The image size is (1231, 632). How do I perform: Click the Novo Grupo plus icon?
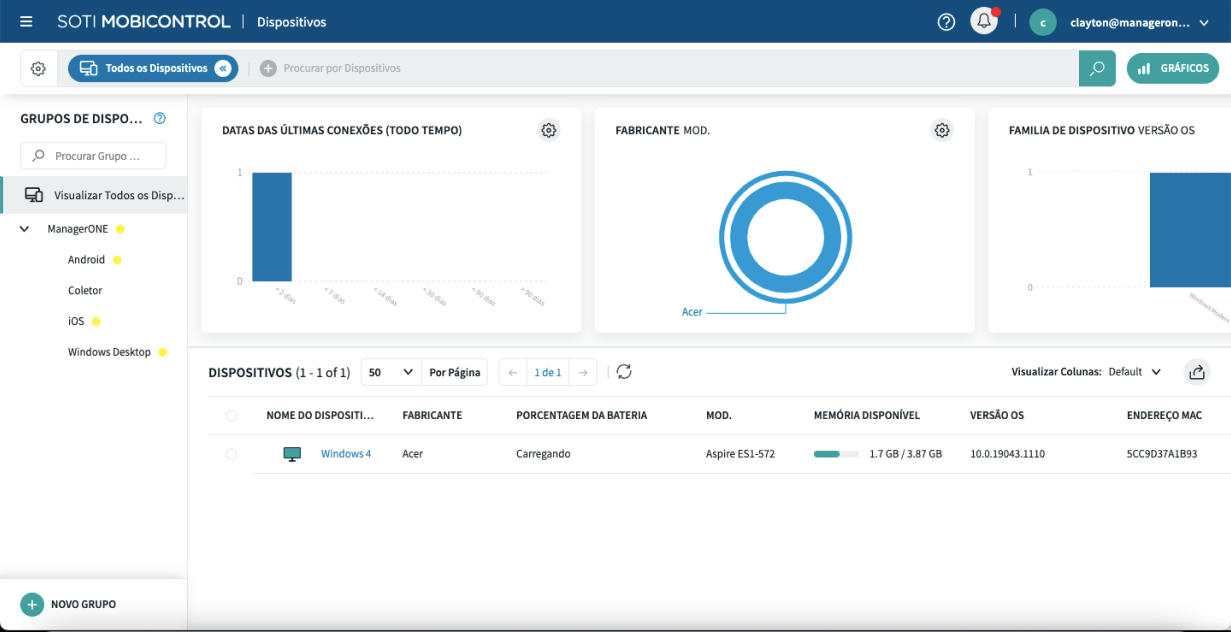[32, 604]
